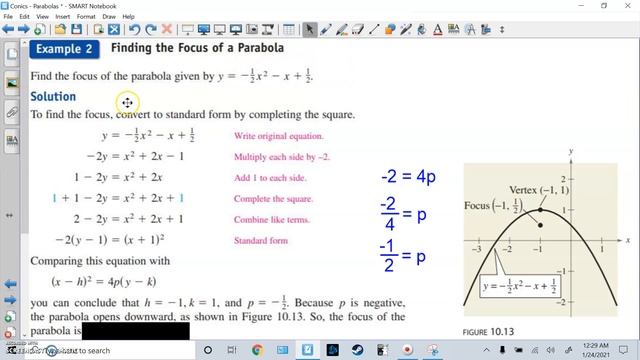Open the Gallery side tab

[x=12, y=83]
